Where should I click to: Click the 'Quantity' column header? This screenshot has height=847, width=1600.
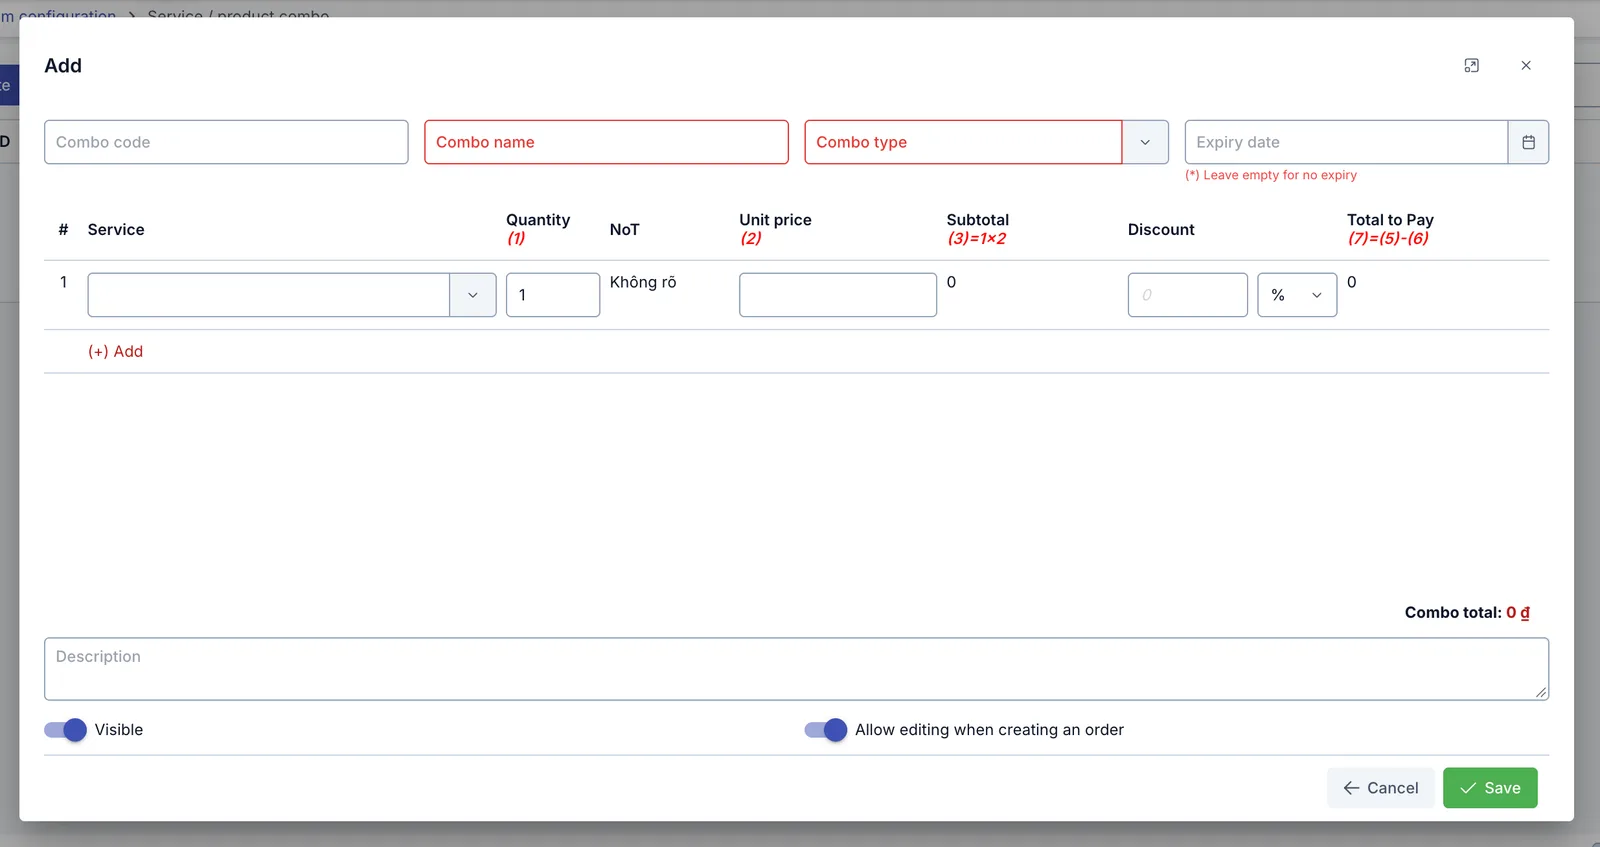(538, 220)
